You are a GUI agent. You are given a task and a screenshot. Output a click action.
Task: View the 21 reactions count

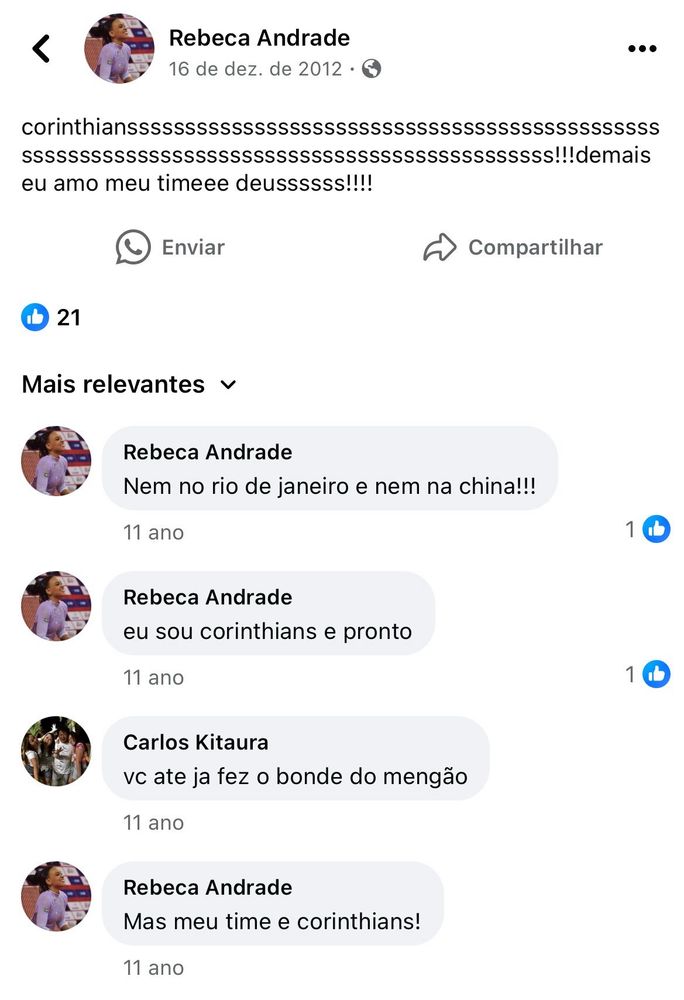click(69, 318)
